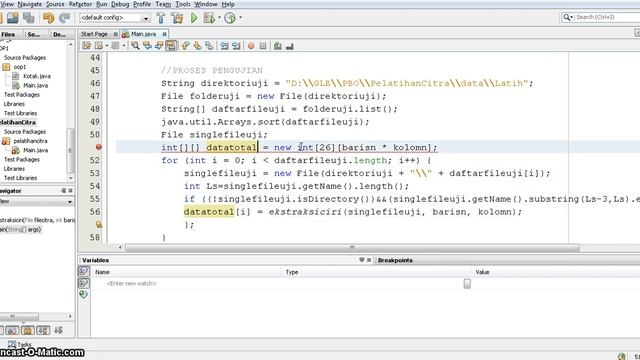Click the Projects tree scroll down arrow

coord(70,178)
